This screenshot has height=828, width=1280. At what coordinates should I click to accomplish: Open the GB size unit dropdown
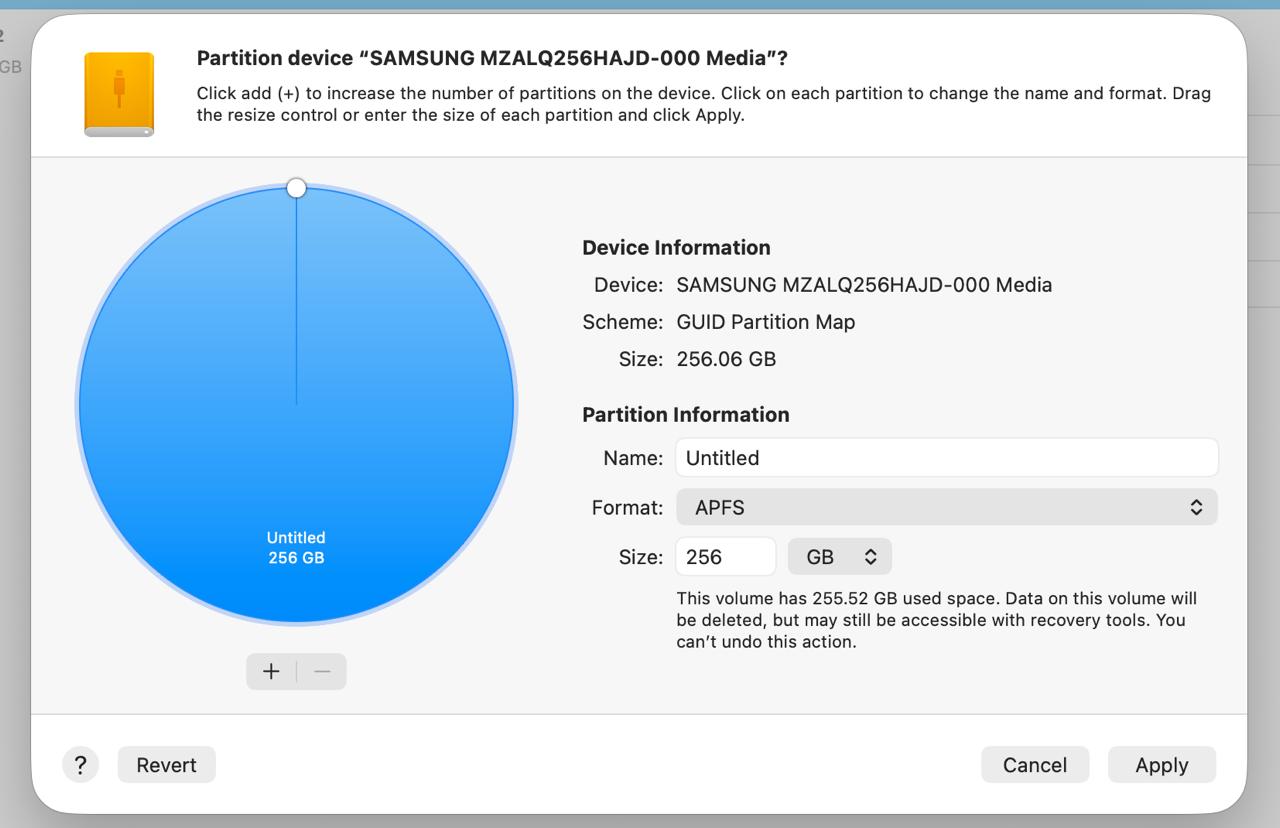[x=840, y=557]
